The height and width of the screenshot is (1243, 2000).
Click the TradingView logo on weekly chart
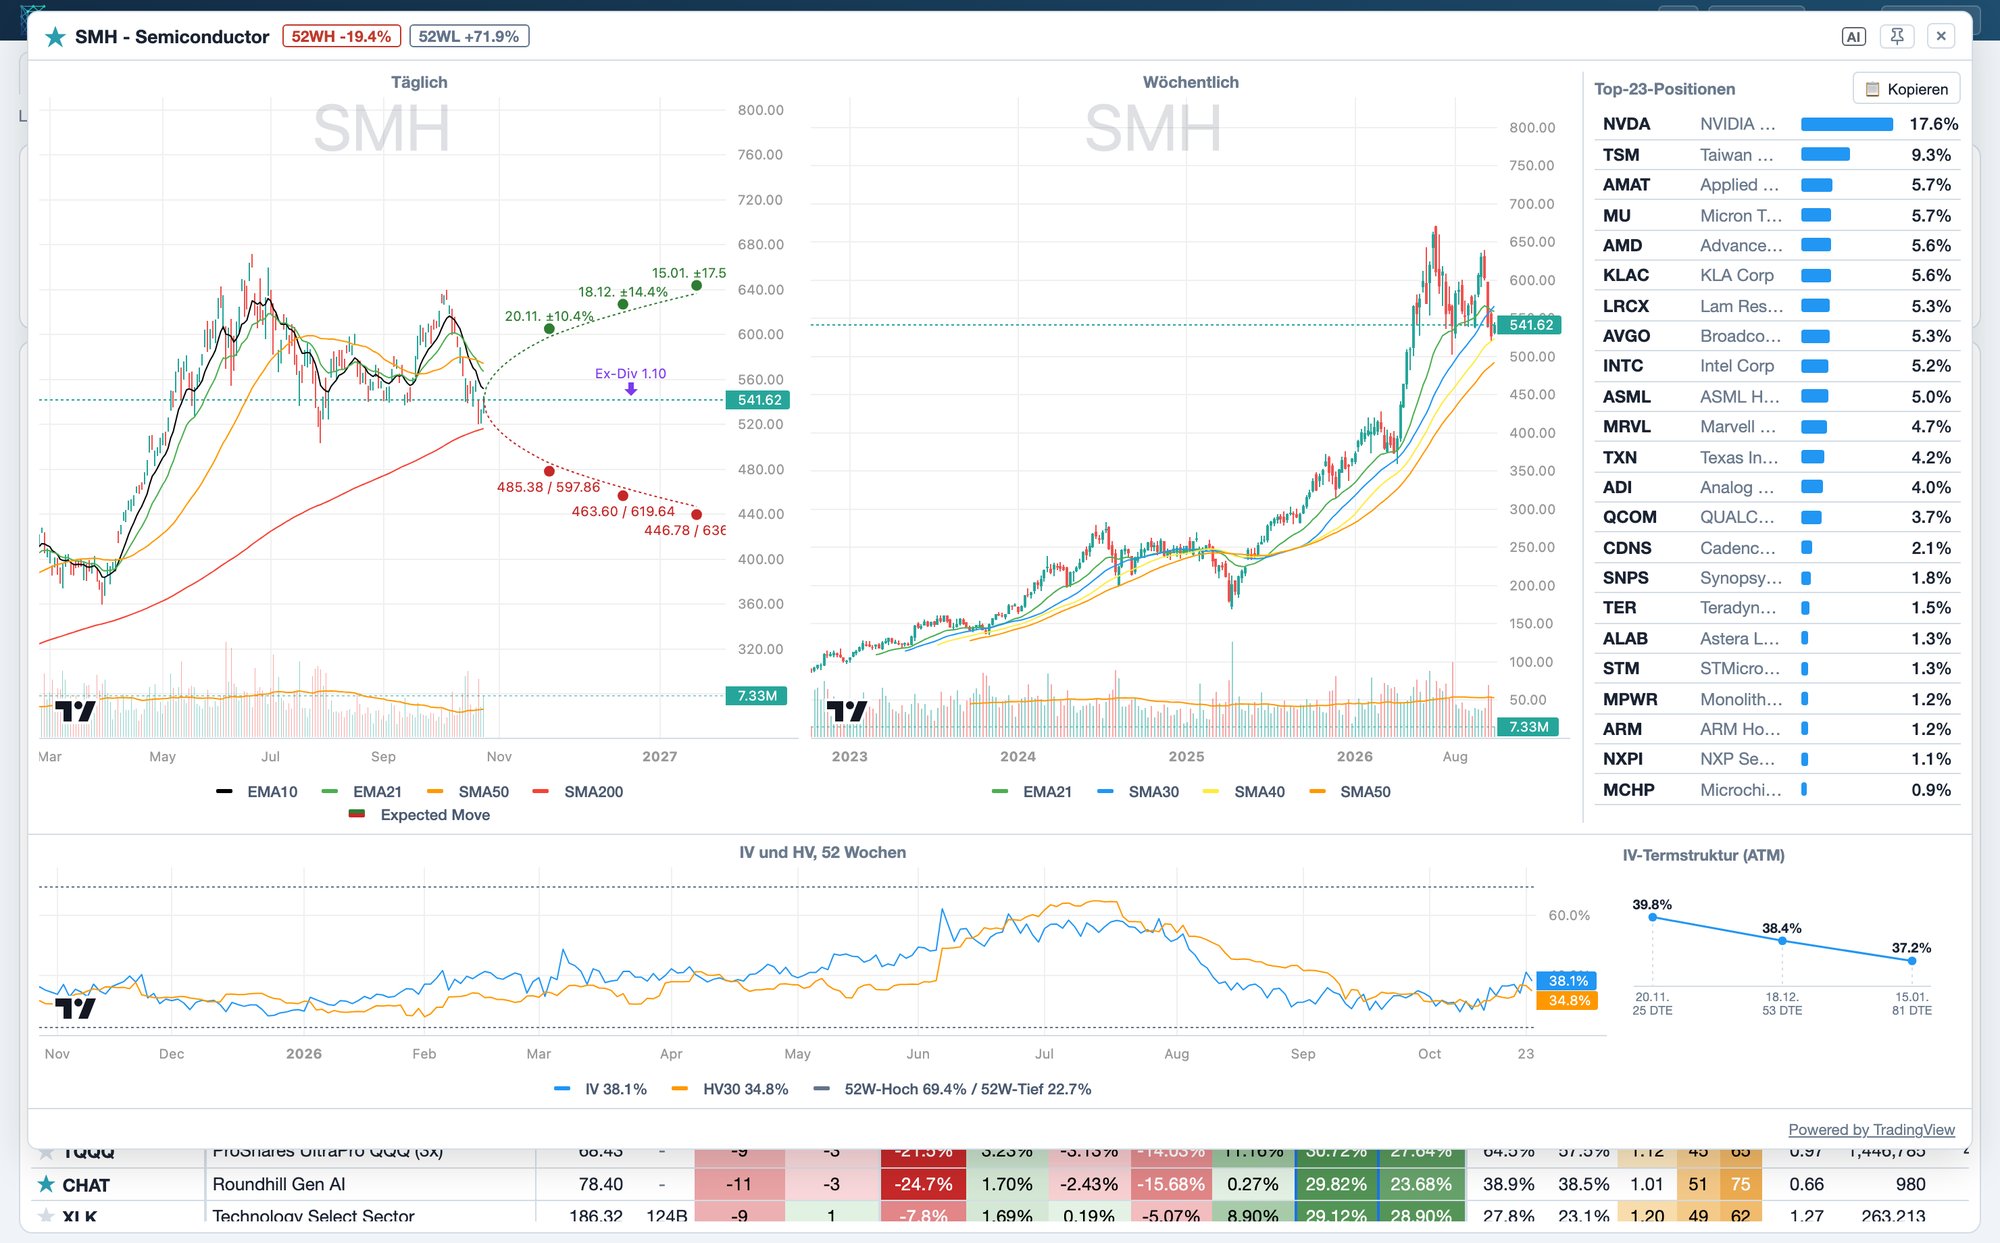tap(847, 711)
